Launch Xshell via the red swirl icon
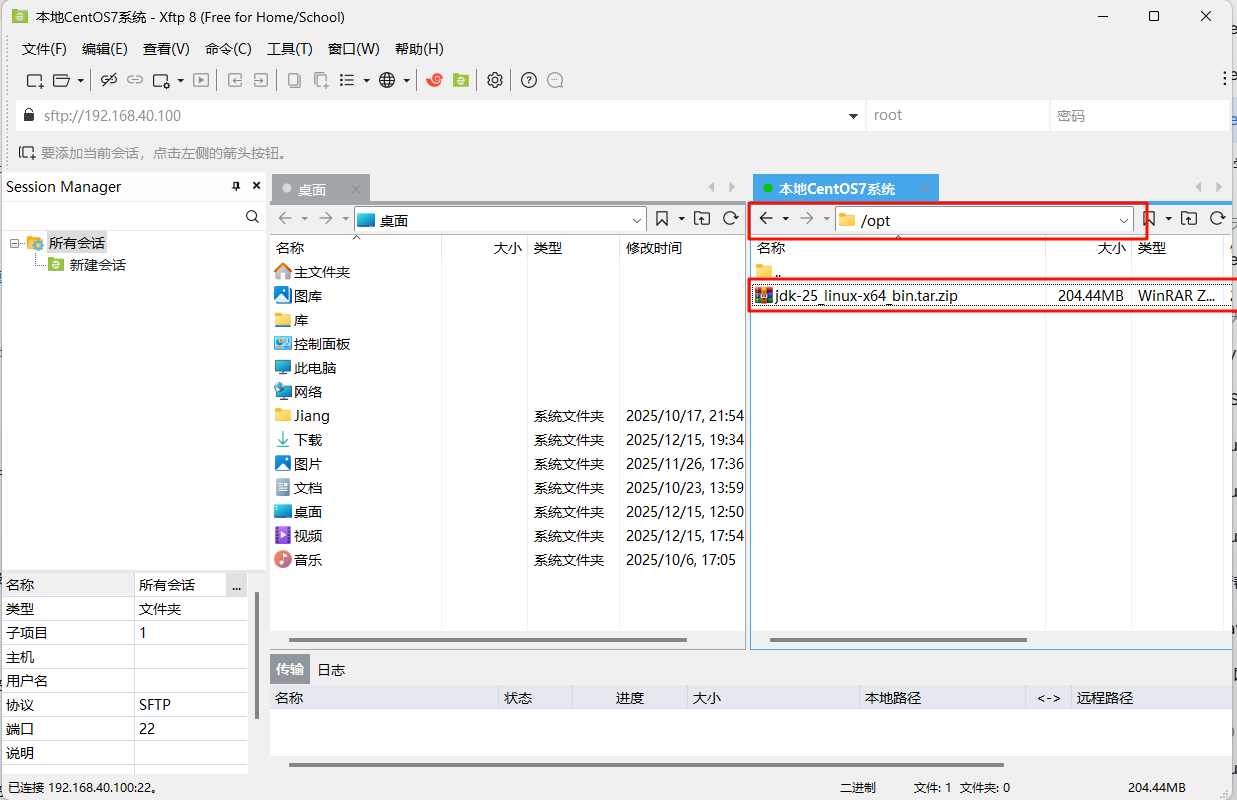The height and width of the screenshot is (800, 1237). tap(434, 80)
